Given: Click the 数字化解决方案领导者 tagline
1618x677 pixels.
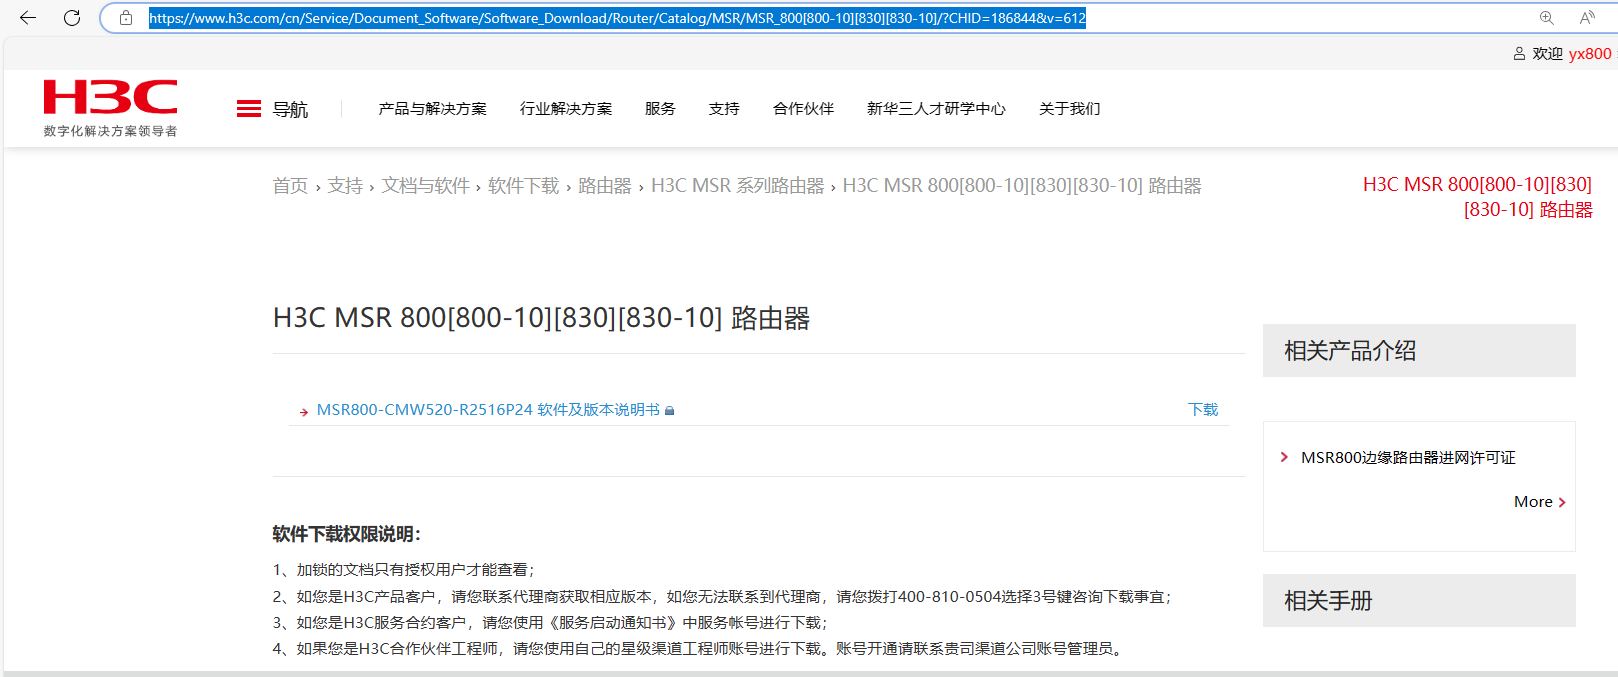Looking at the screenshot, I should 110,131.
